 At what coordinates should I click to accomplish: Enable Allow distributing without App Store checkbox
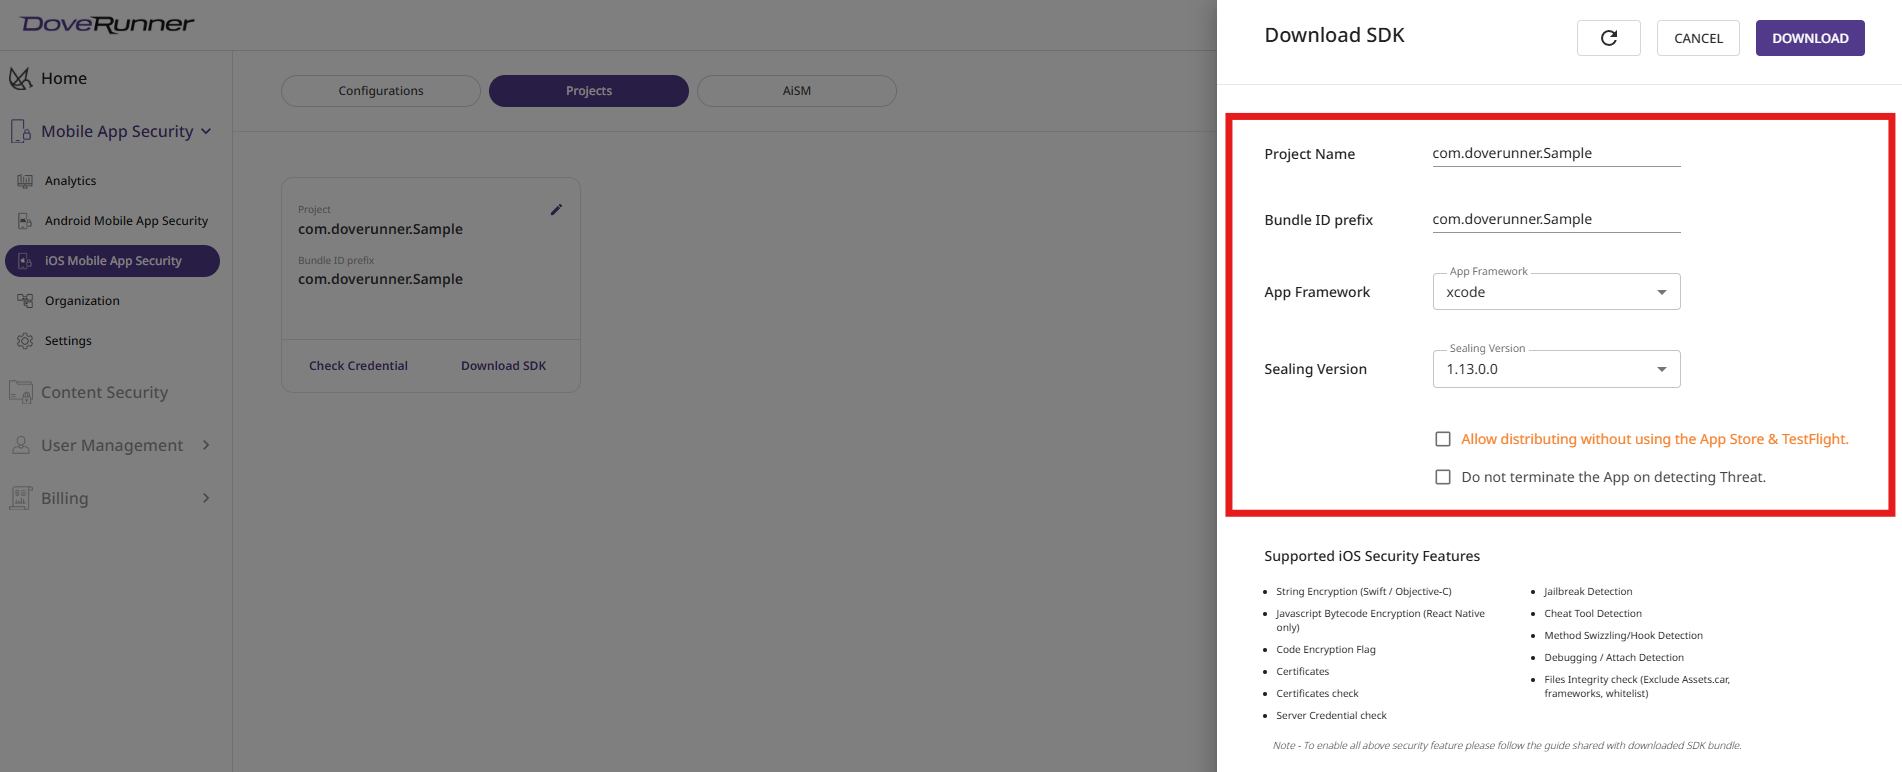click(1443, 439)
